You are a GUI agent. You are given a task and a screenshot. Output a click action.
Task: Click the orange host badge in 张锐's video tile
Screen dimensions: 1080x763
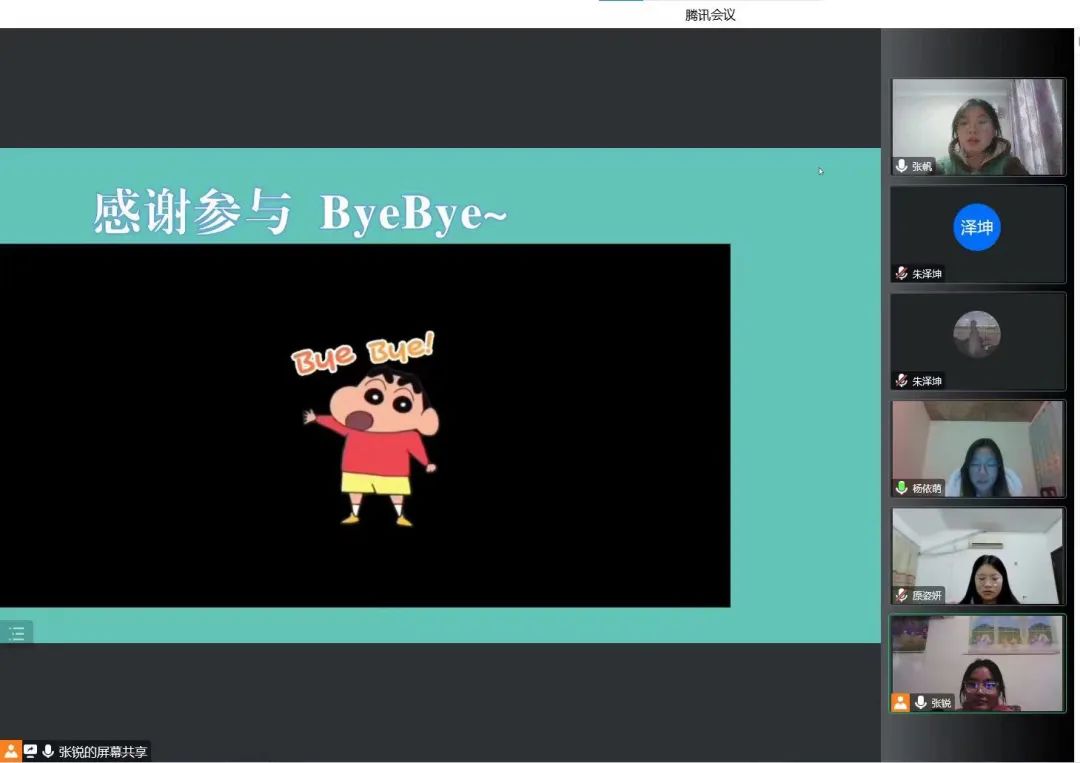tap(900, 702)
